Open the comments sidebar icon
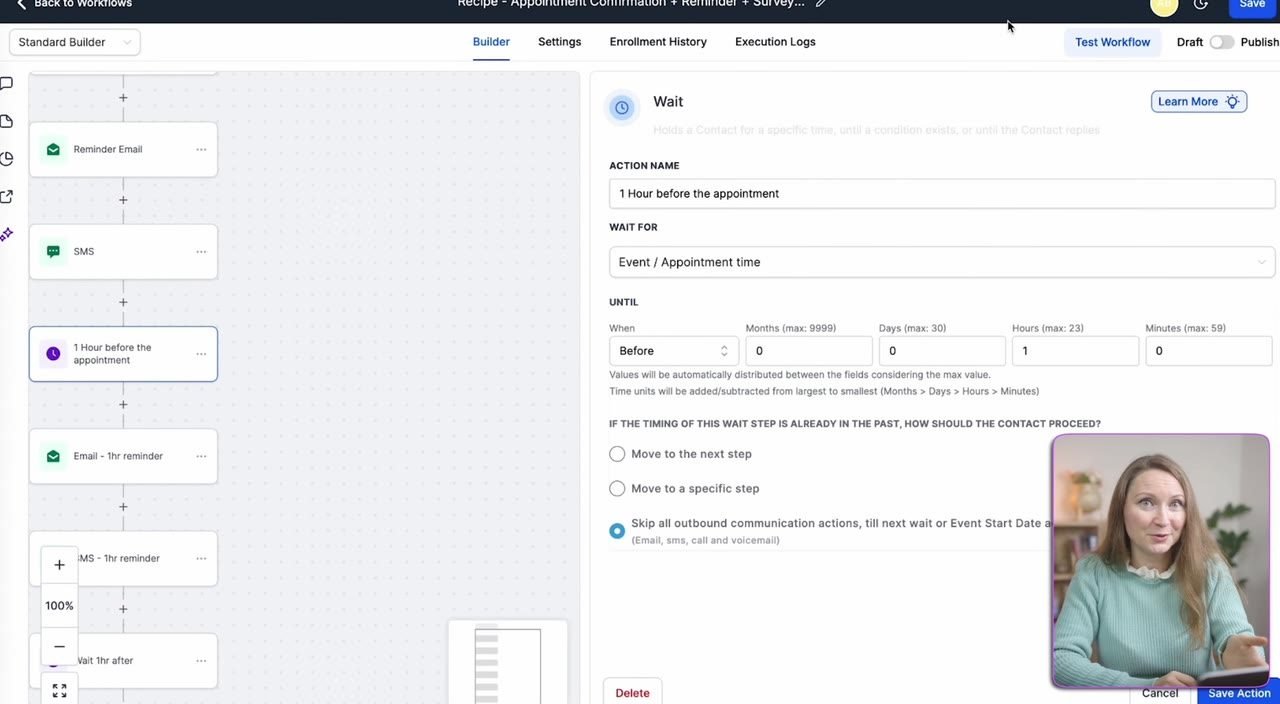This screenshot has height=704, width=1280. (6, 84)
